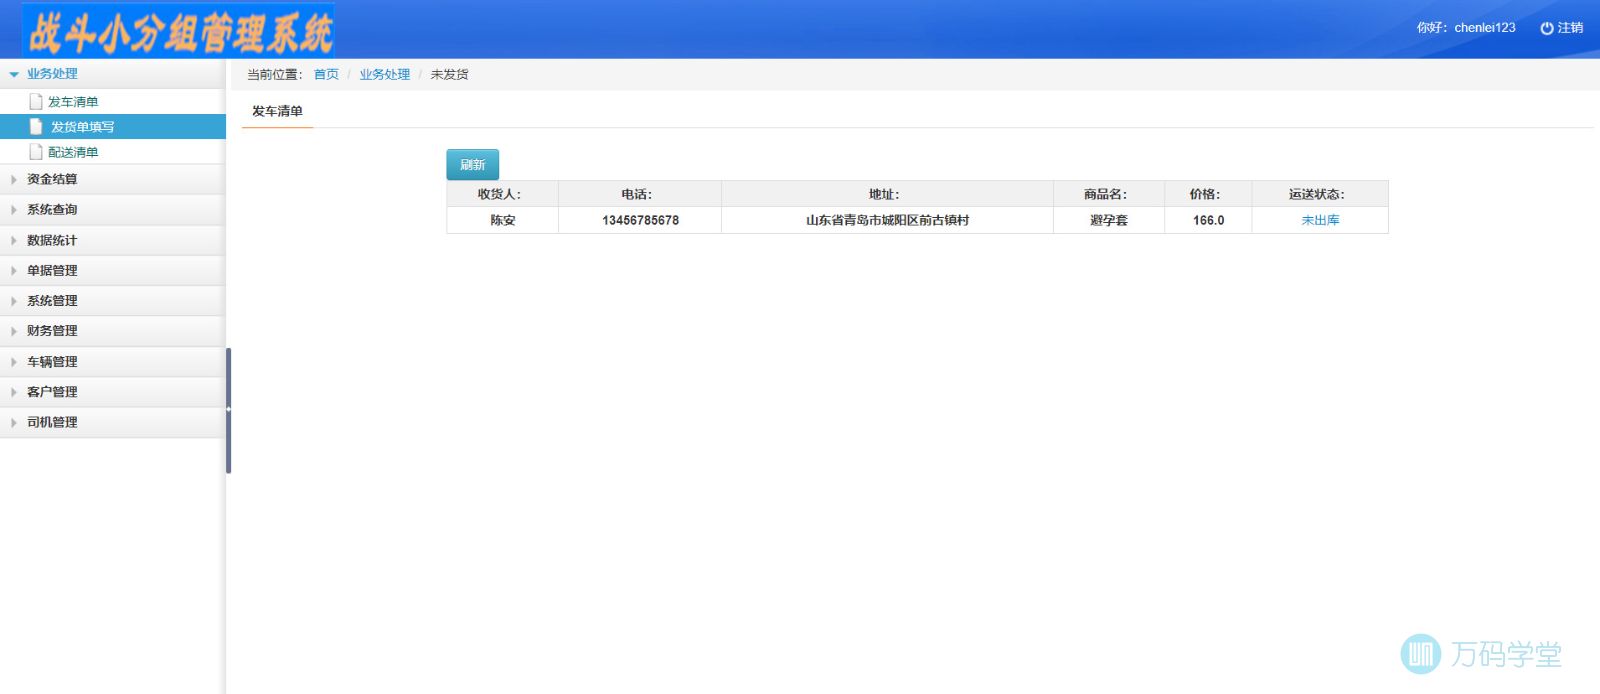The height and width of the screenshot is (694, 1600).
Task: Click the page icon next to 发货单填写
Action: click(36, 127)
